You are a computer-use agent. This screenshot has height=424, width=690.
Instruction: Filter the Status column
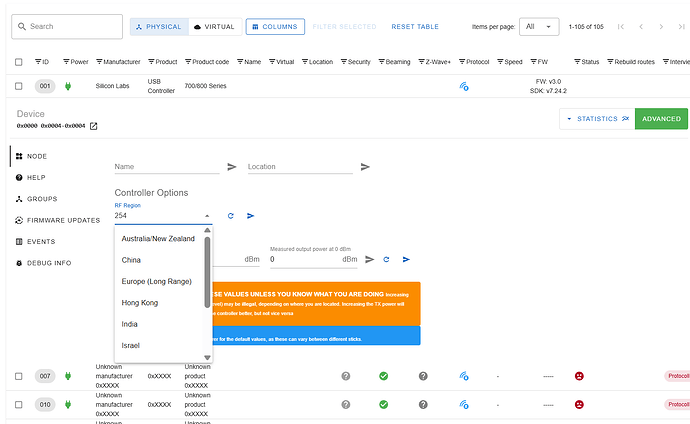(x=577, y=62)
